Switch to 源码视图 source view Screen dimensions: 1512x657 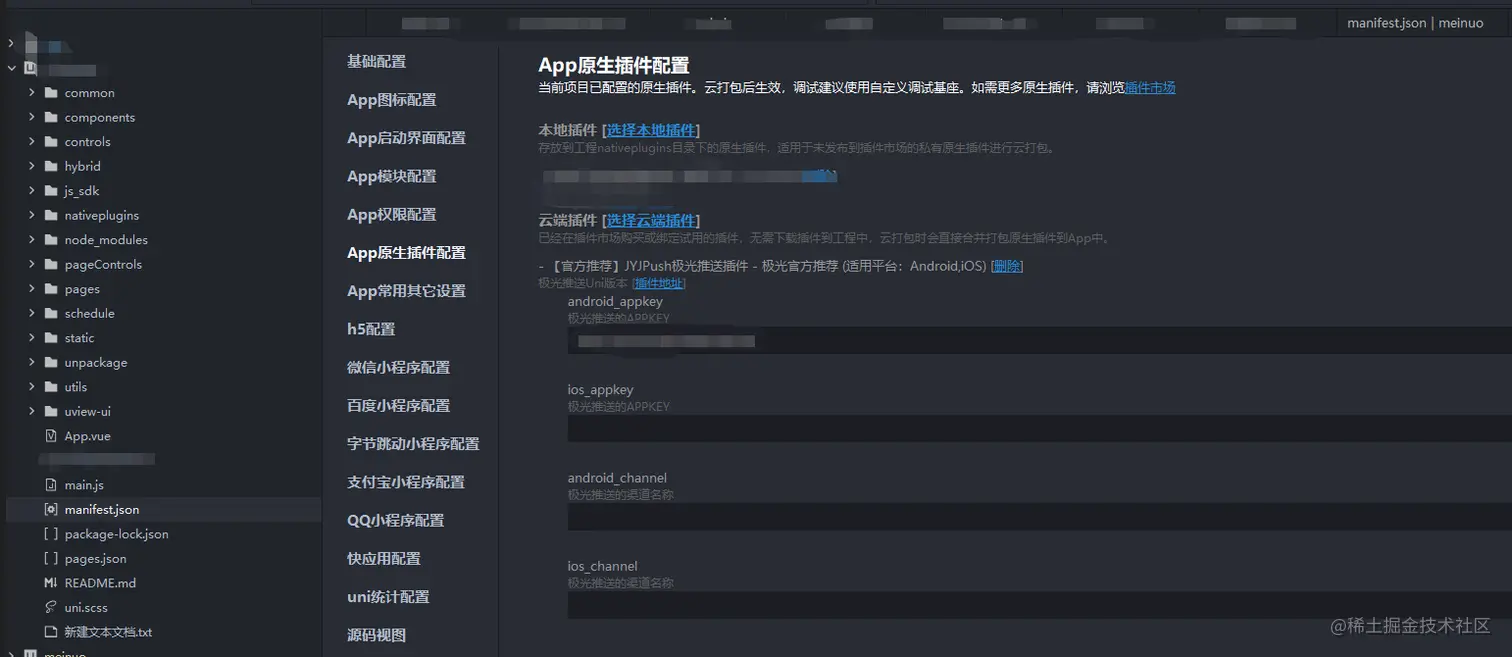(x=377, y=635)
